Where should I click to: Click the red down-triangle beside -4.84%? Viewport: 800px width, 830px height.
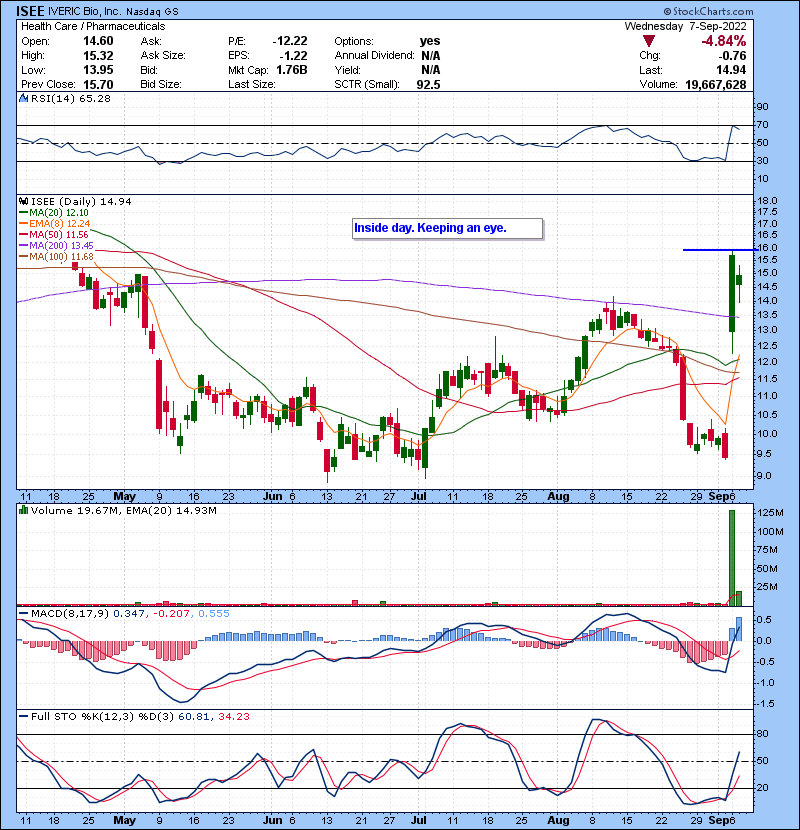click(x=649, y=41)
